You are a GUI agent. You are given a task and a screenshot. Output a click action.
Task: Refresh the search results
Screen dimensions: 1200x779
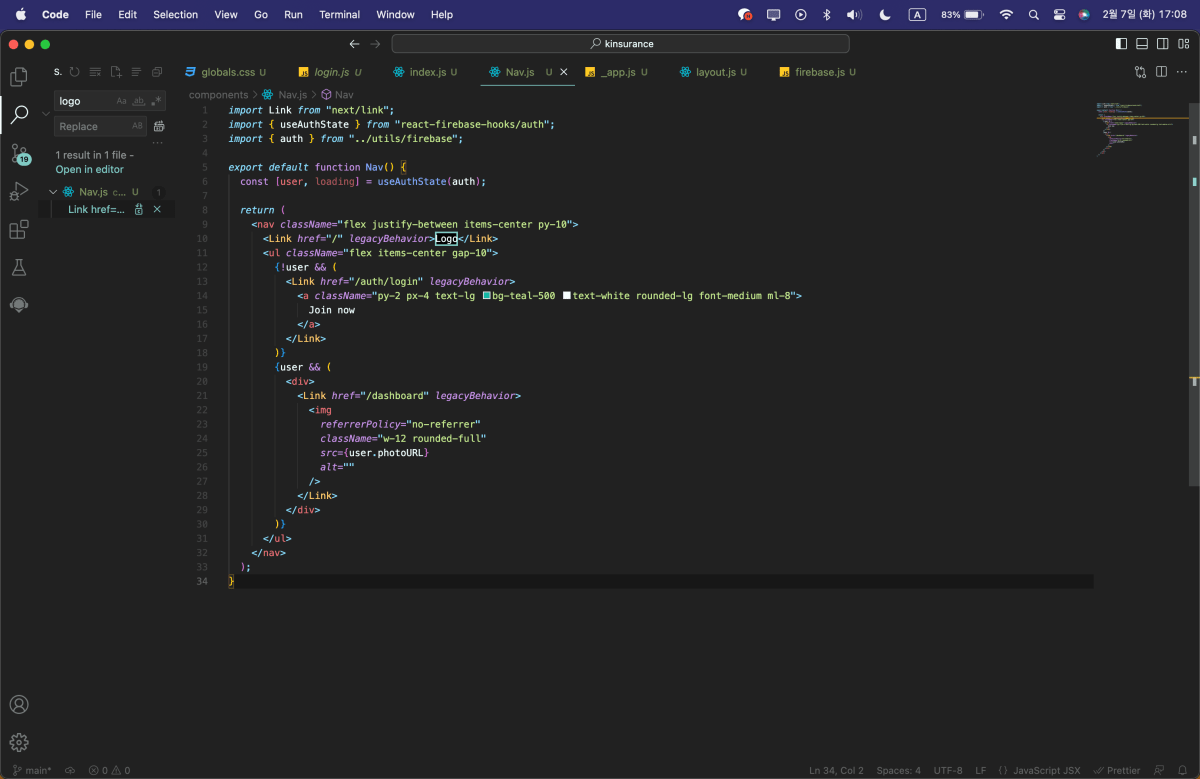coord(76,71)
